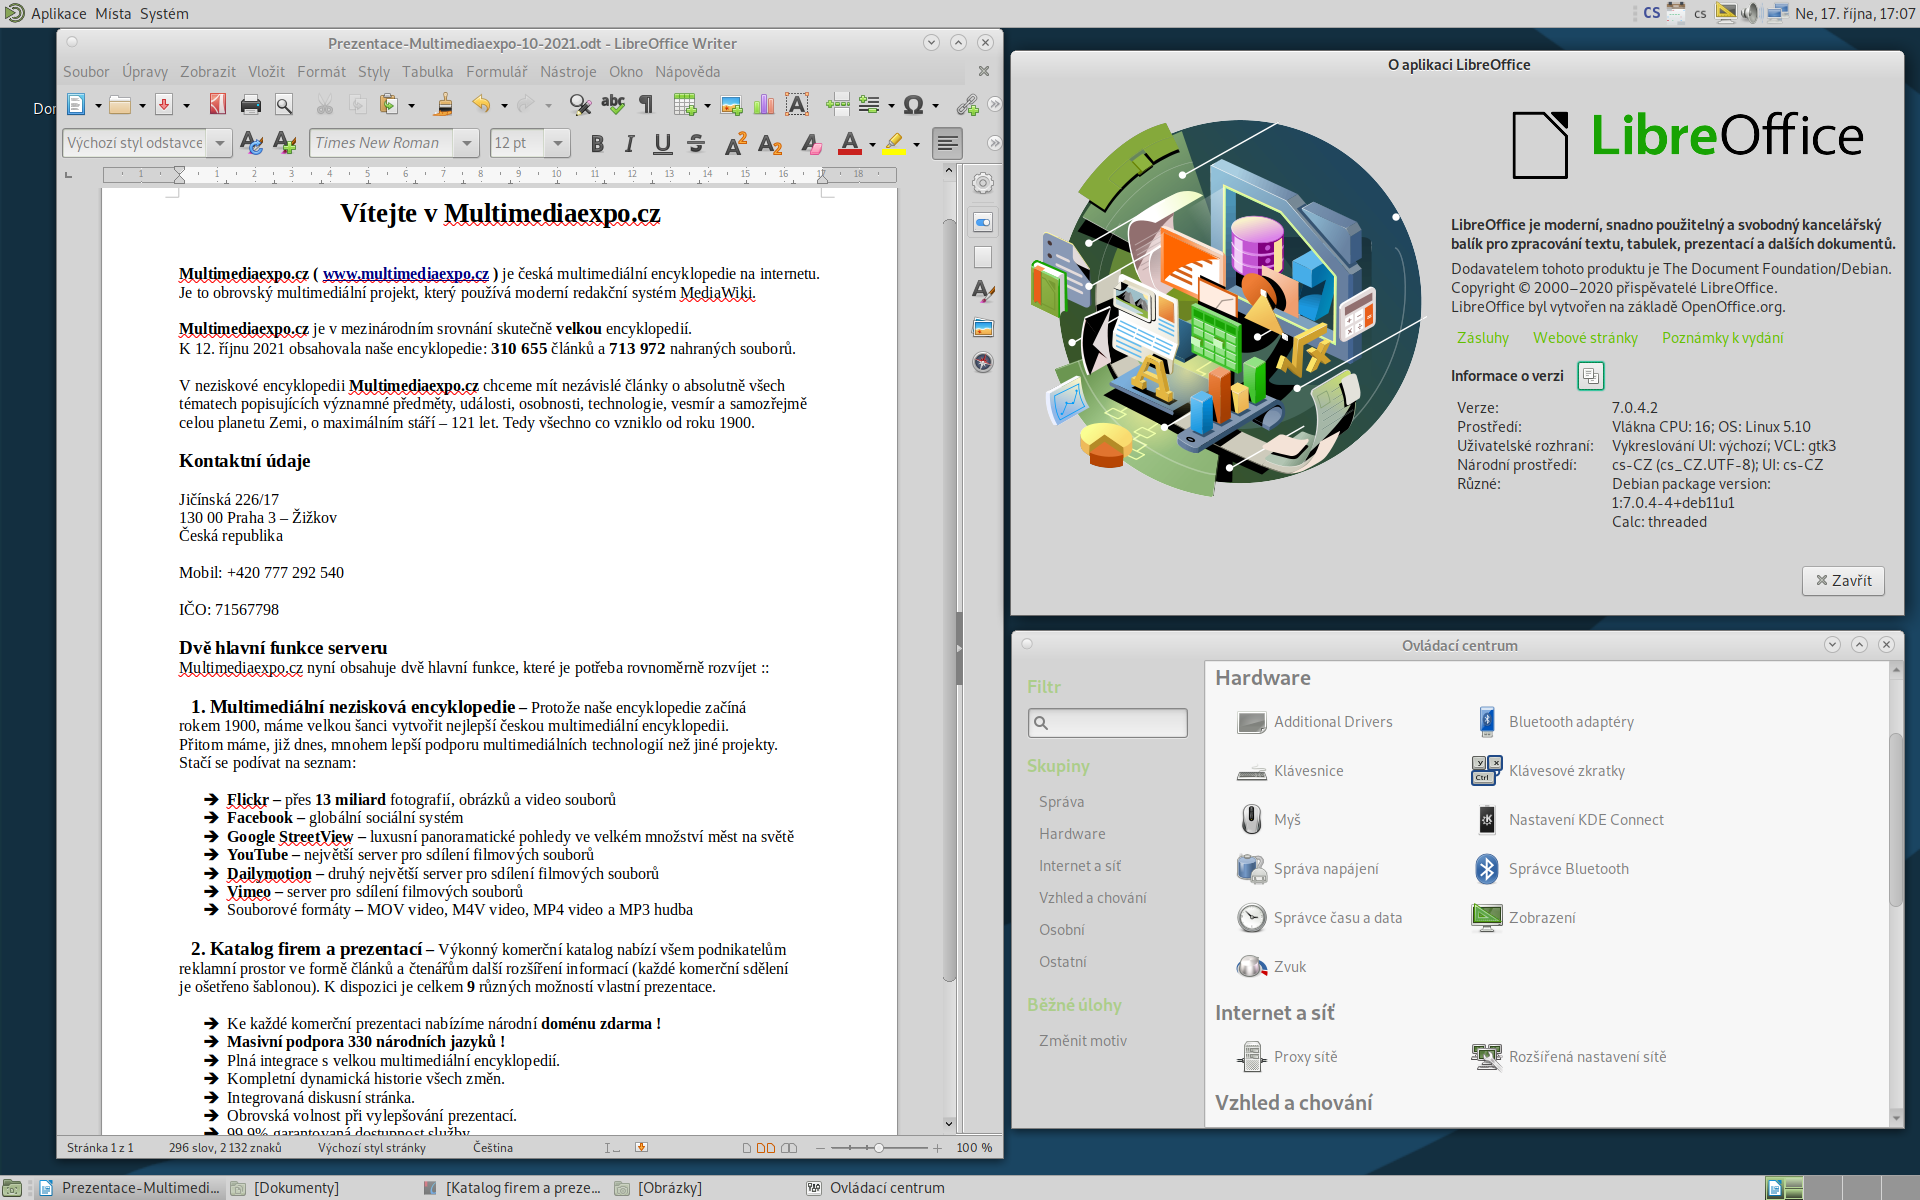The height and width of the screenshot is (1200, 1920).
Task: Open the Times New Roman font dropdown
Action: 466,143
